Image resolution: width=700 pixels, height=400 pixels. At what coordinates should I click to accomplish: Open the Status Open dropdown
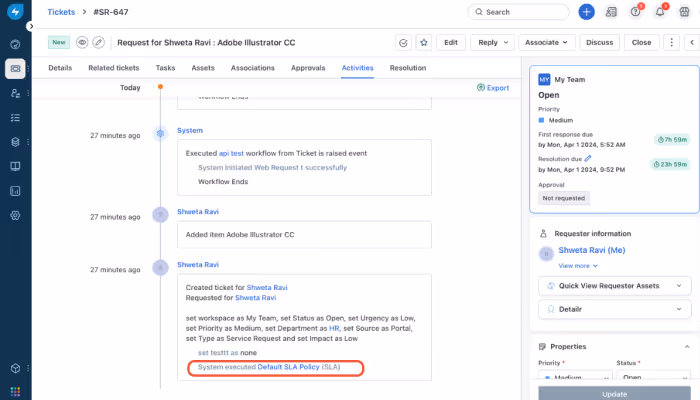tap(653, 377)
